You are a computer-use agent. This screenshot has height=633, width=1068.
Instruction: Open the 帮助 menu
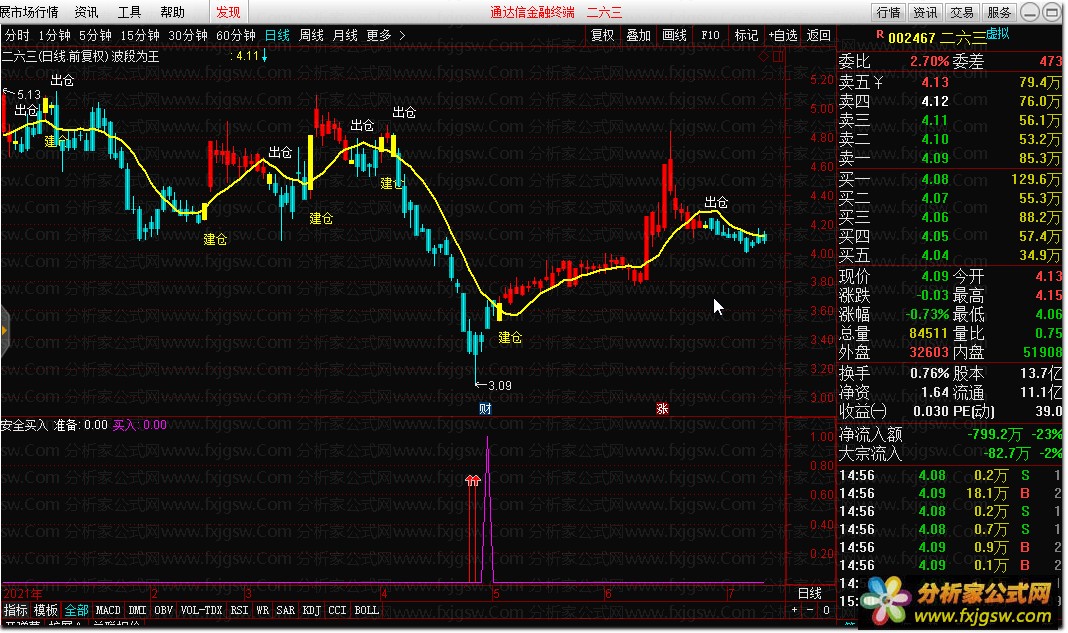[172, 12]
